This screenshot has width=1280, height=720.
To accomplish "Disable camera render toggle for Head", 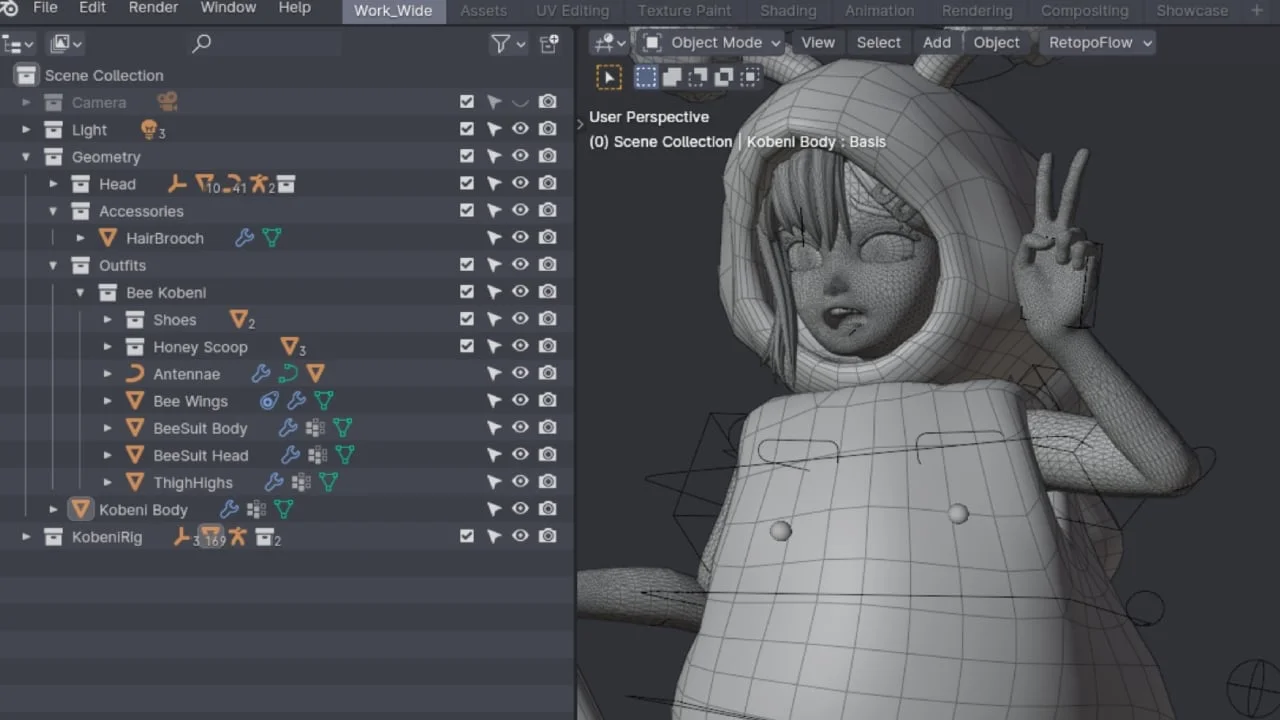I will (547, 183).
